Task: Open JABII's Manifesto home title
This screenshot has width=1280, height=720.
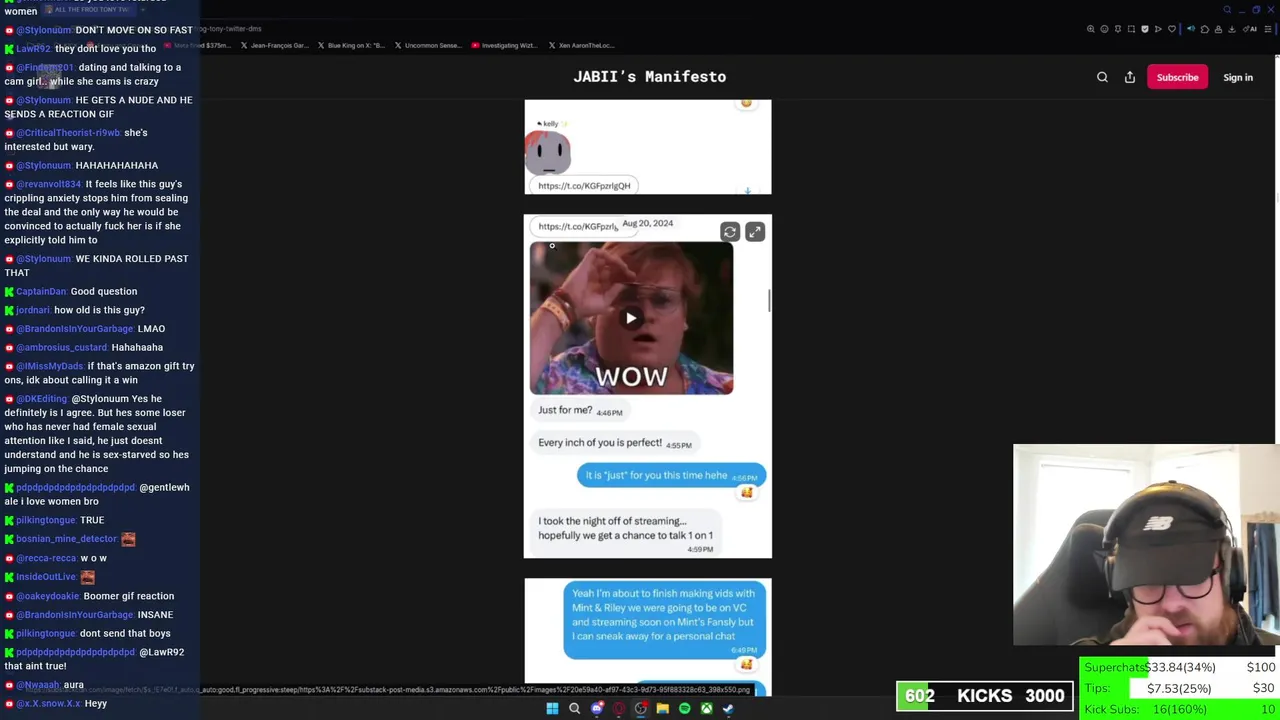Action: click(x=650, y=76)
